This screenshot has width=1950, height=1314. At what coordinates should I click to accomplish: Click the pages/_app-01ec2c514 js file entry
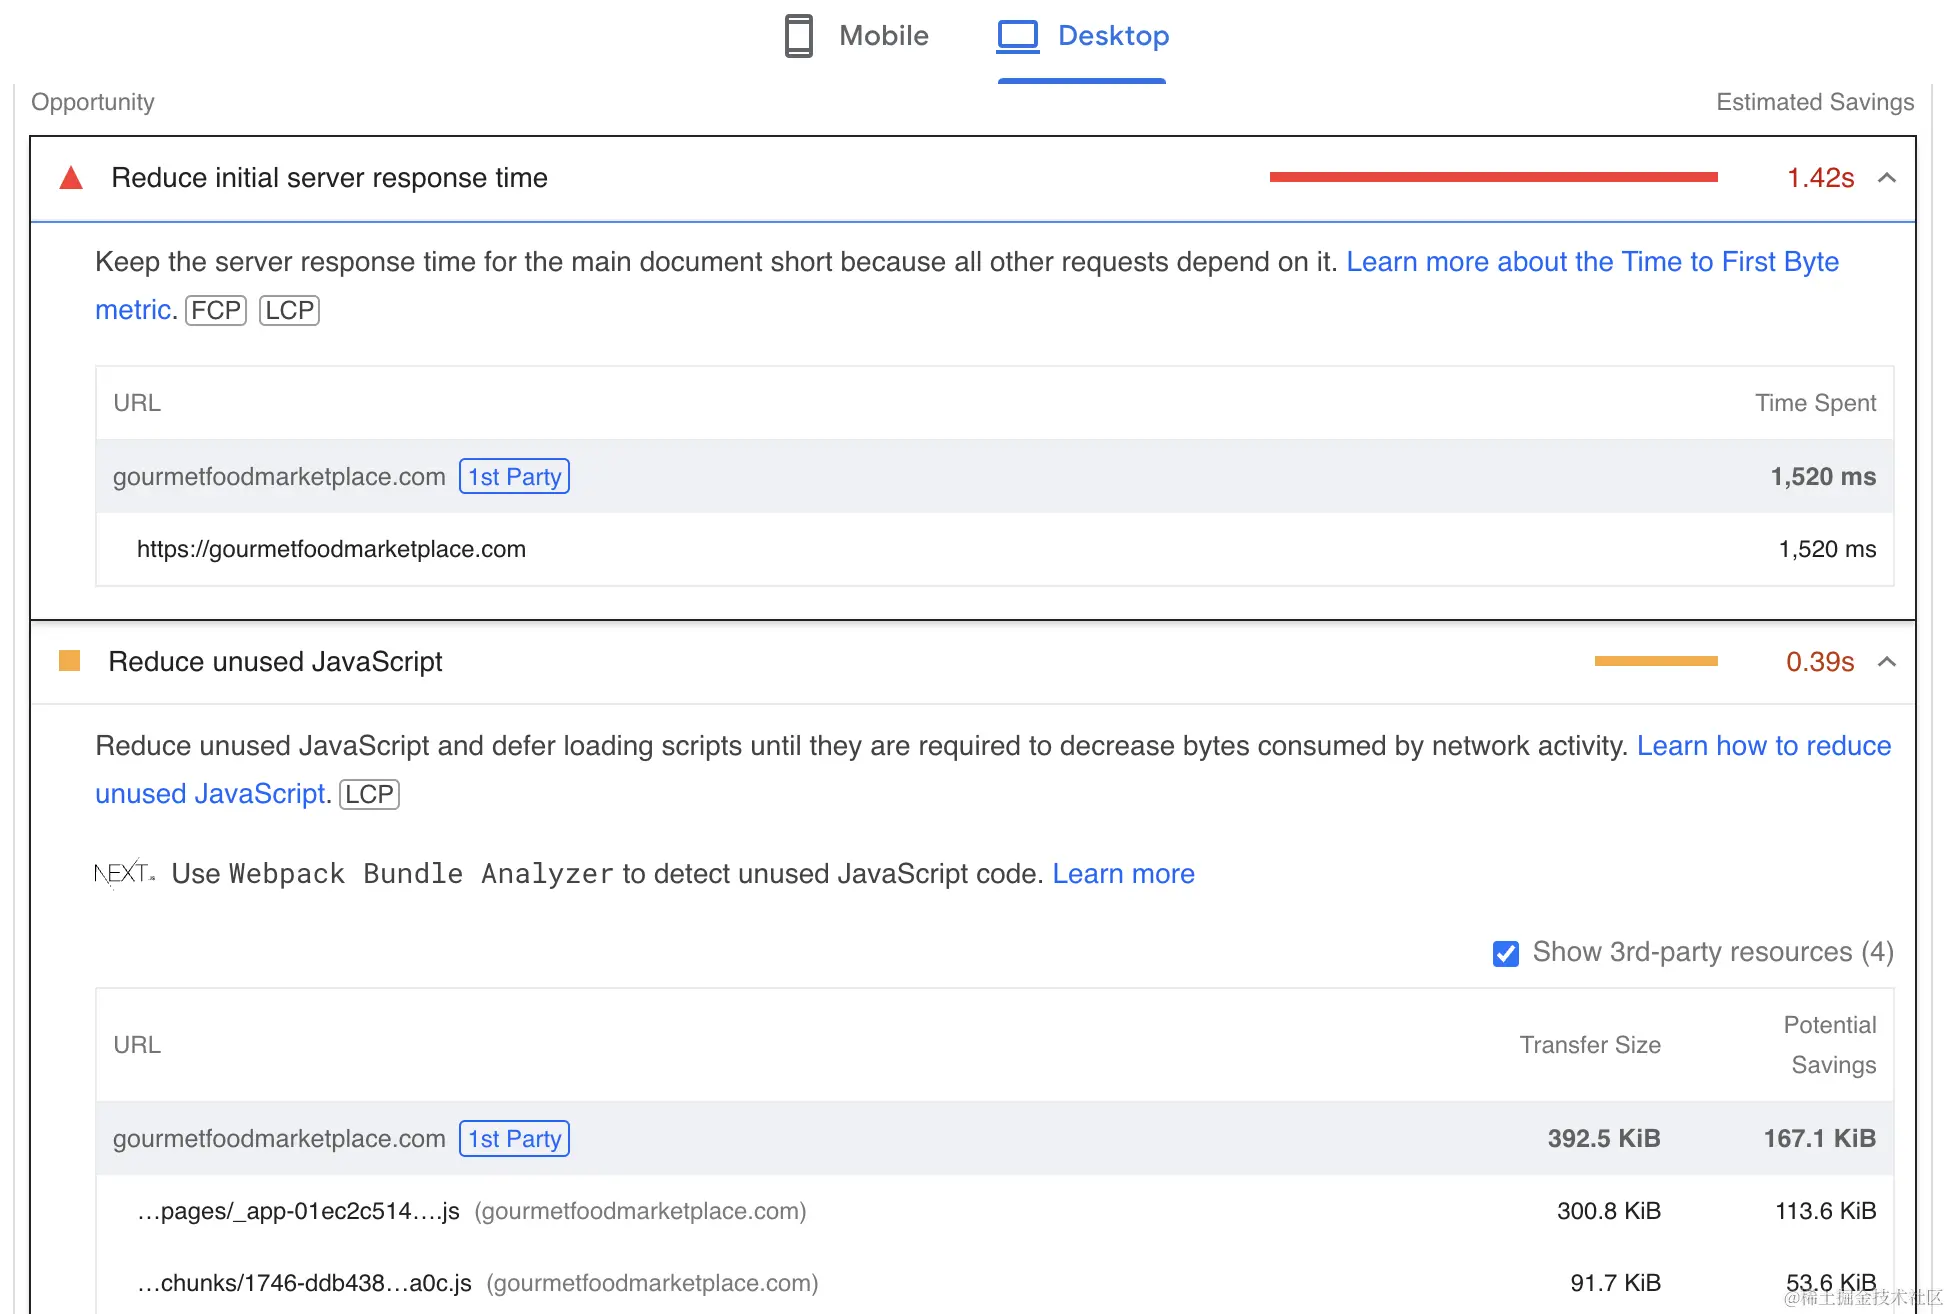pyautogui.click(x=298, y=1211)
